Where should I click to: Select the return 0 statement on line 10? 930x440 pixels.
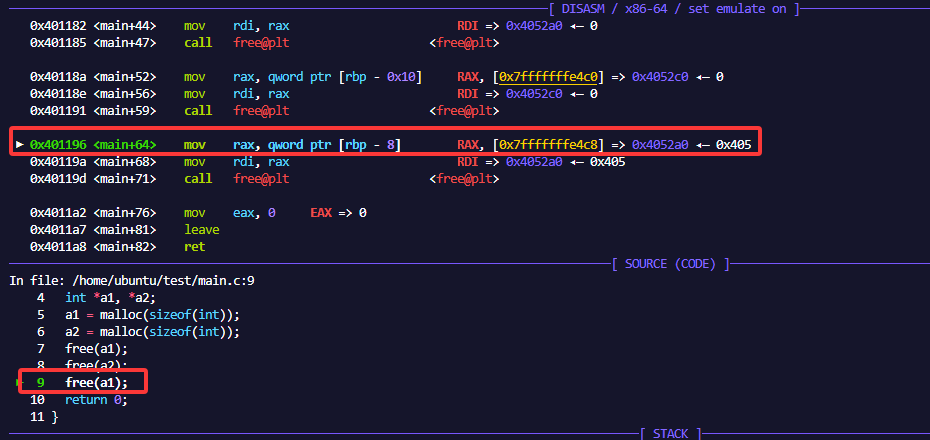(96, 400)
